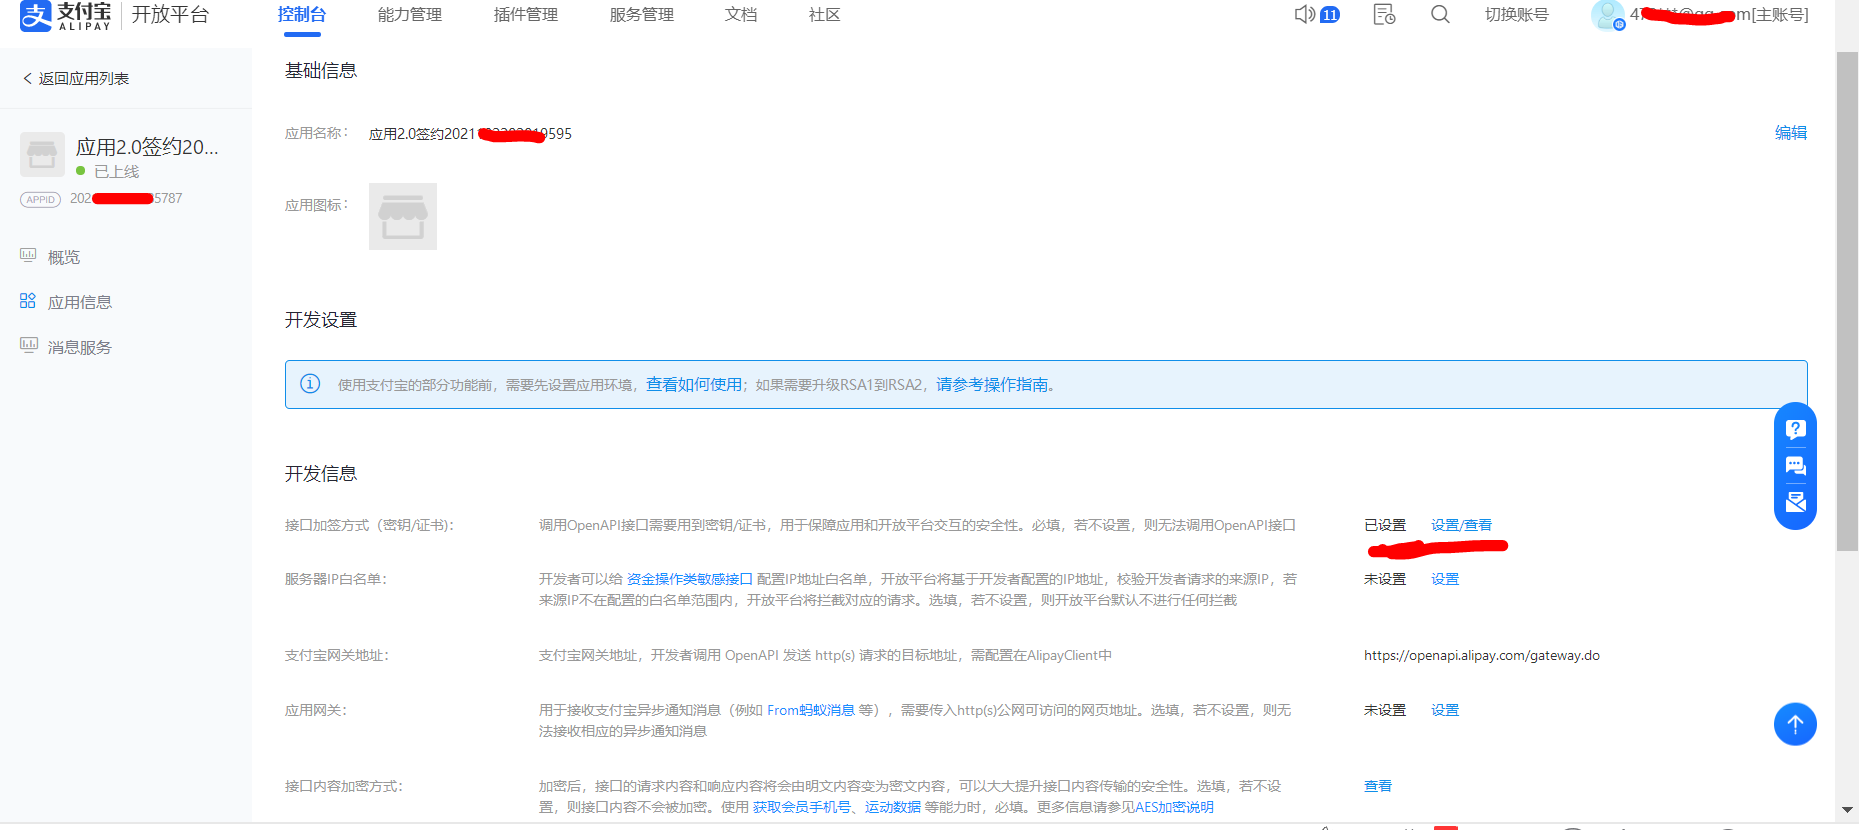
Task: Open the 能力管理 menu
Action: (x=410, y=15)
